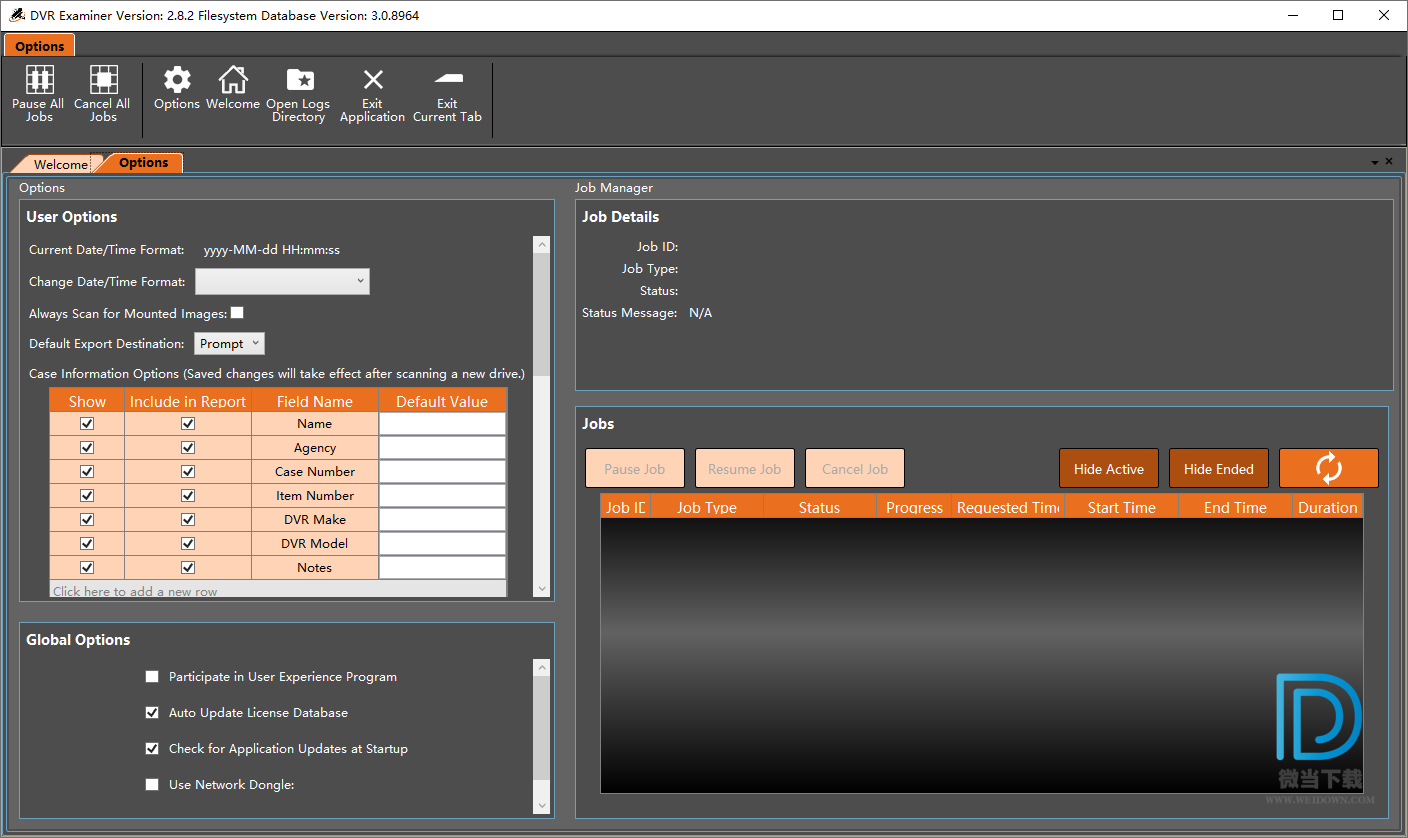Click the Hide Active button

(x=1109, y=468)
